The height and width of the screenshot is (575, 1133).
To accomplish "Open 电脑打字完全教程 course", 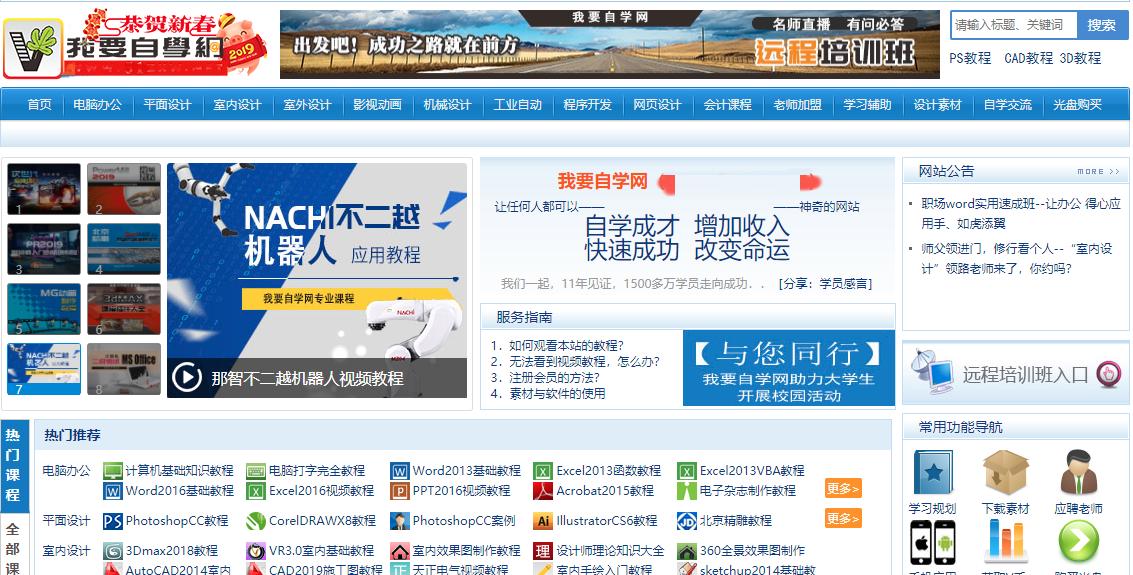I will click(316, 471).
